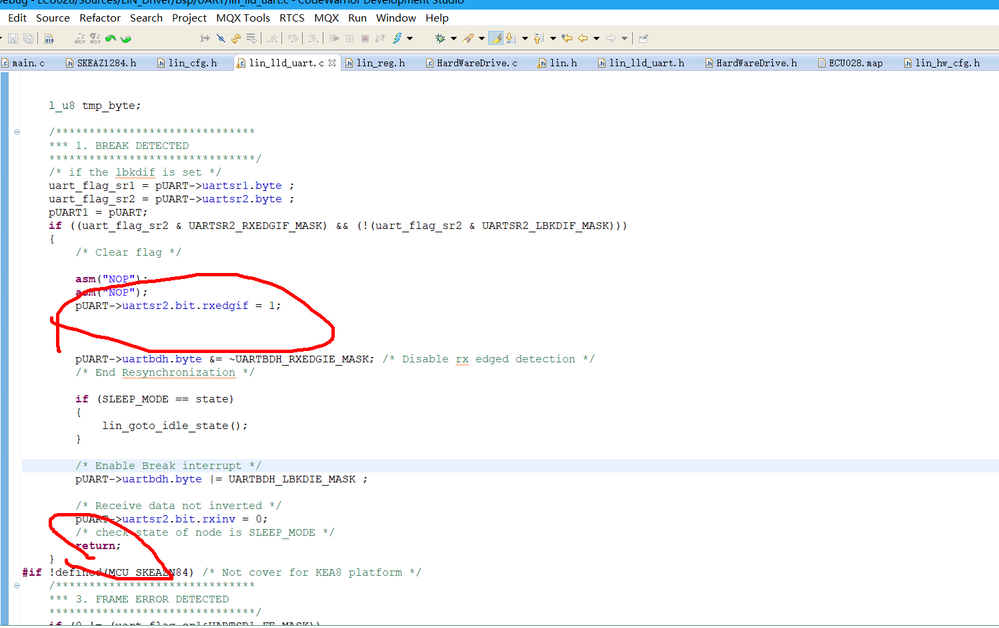Open the Edit menu
The width and height of the screenshot is (999, 628).
tap(17, 18)
